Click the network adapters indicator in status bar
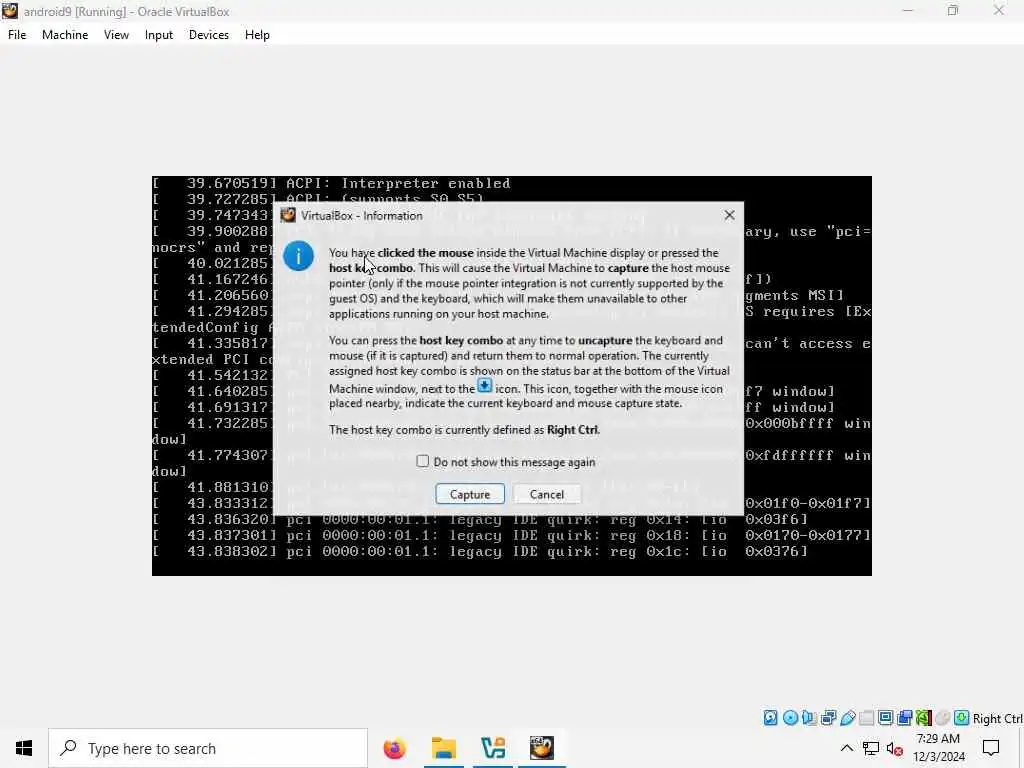The image size is (1024, 768). click(x=828, y=718)
